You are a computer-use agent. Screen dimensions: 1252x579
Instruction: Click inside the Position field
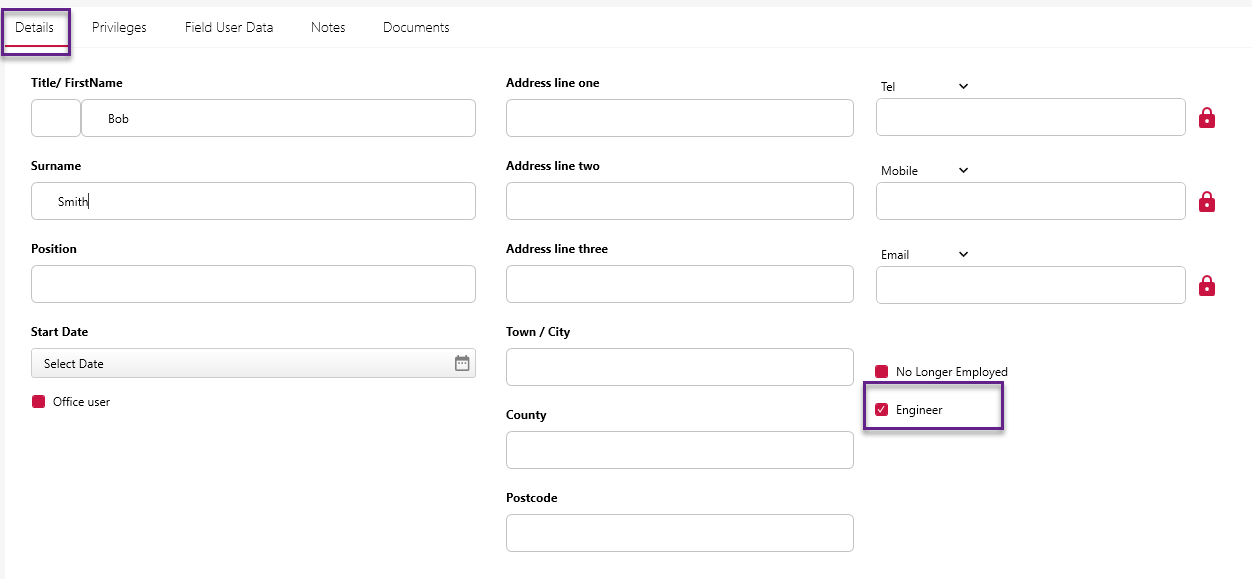tap(253, 284)
